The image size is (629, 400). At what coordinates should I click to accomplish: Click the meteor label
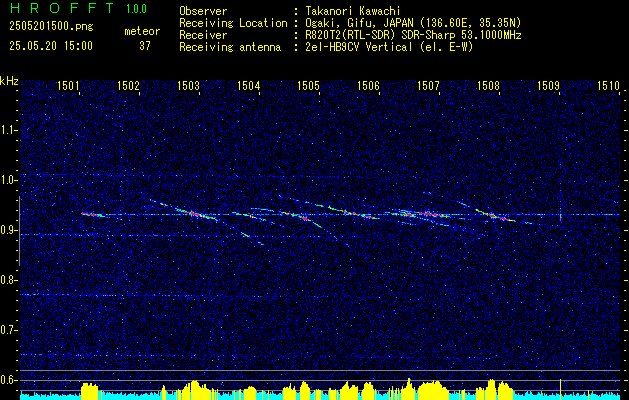coord(142,31)
